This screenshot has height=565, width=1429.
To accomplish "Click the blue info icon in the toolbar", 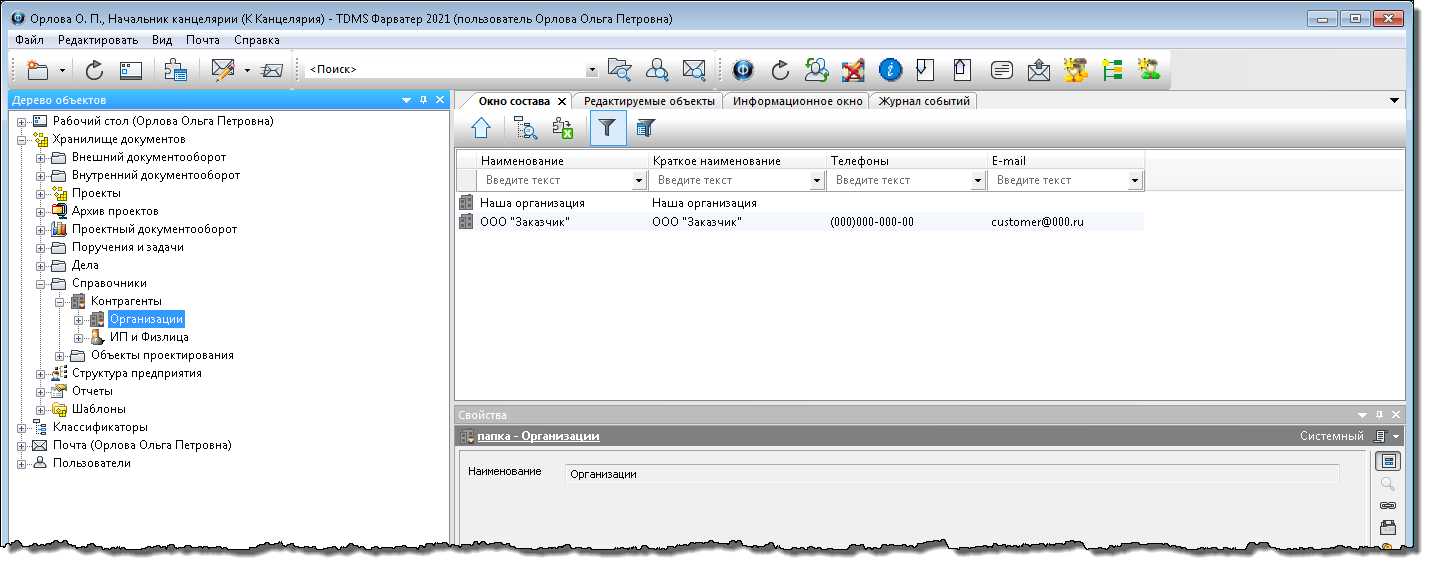I will click(890, 70).
